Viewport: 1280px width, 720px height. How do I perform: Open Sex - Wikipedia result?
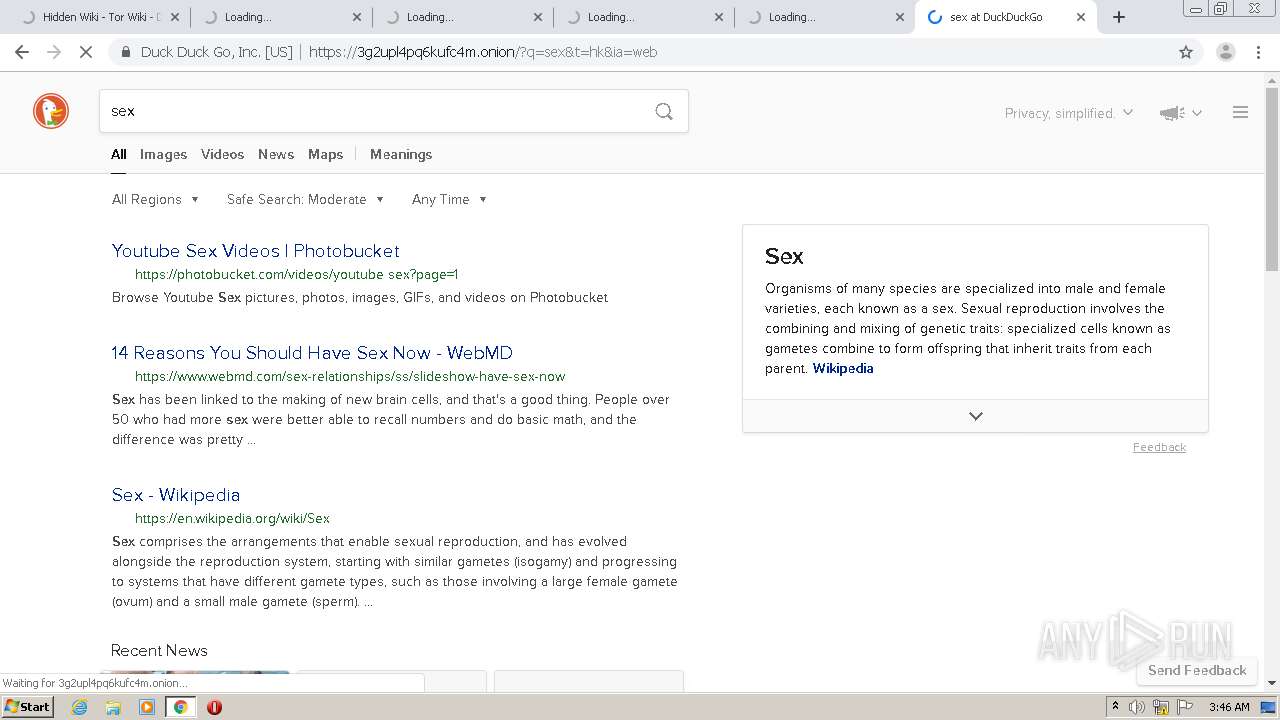click(x=176, y=495)
